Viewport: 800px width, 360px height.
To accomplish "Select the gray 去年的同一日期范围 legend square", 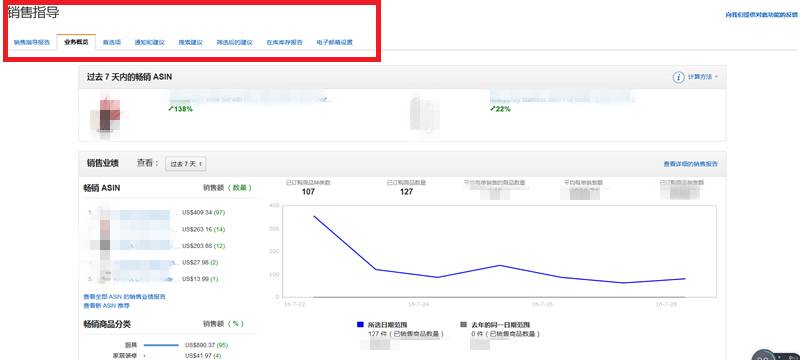I will point(463,324).
